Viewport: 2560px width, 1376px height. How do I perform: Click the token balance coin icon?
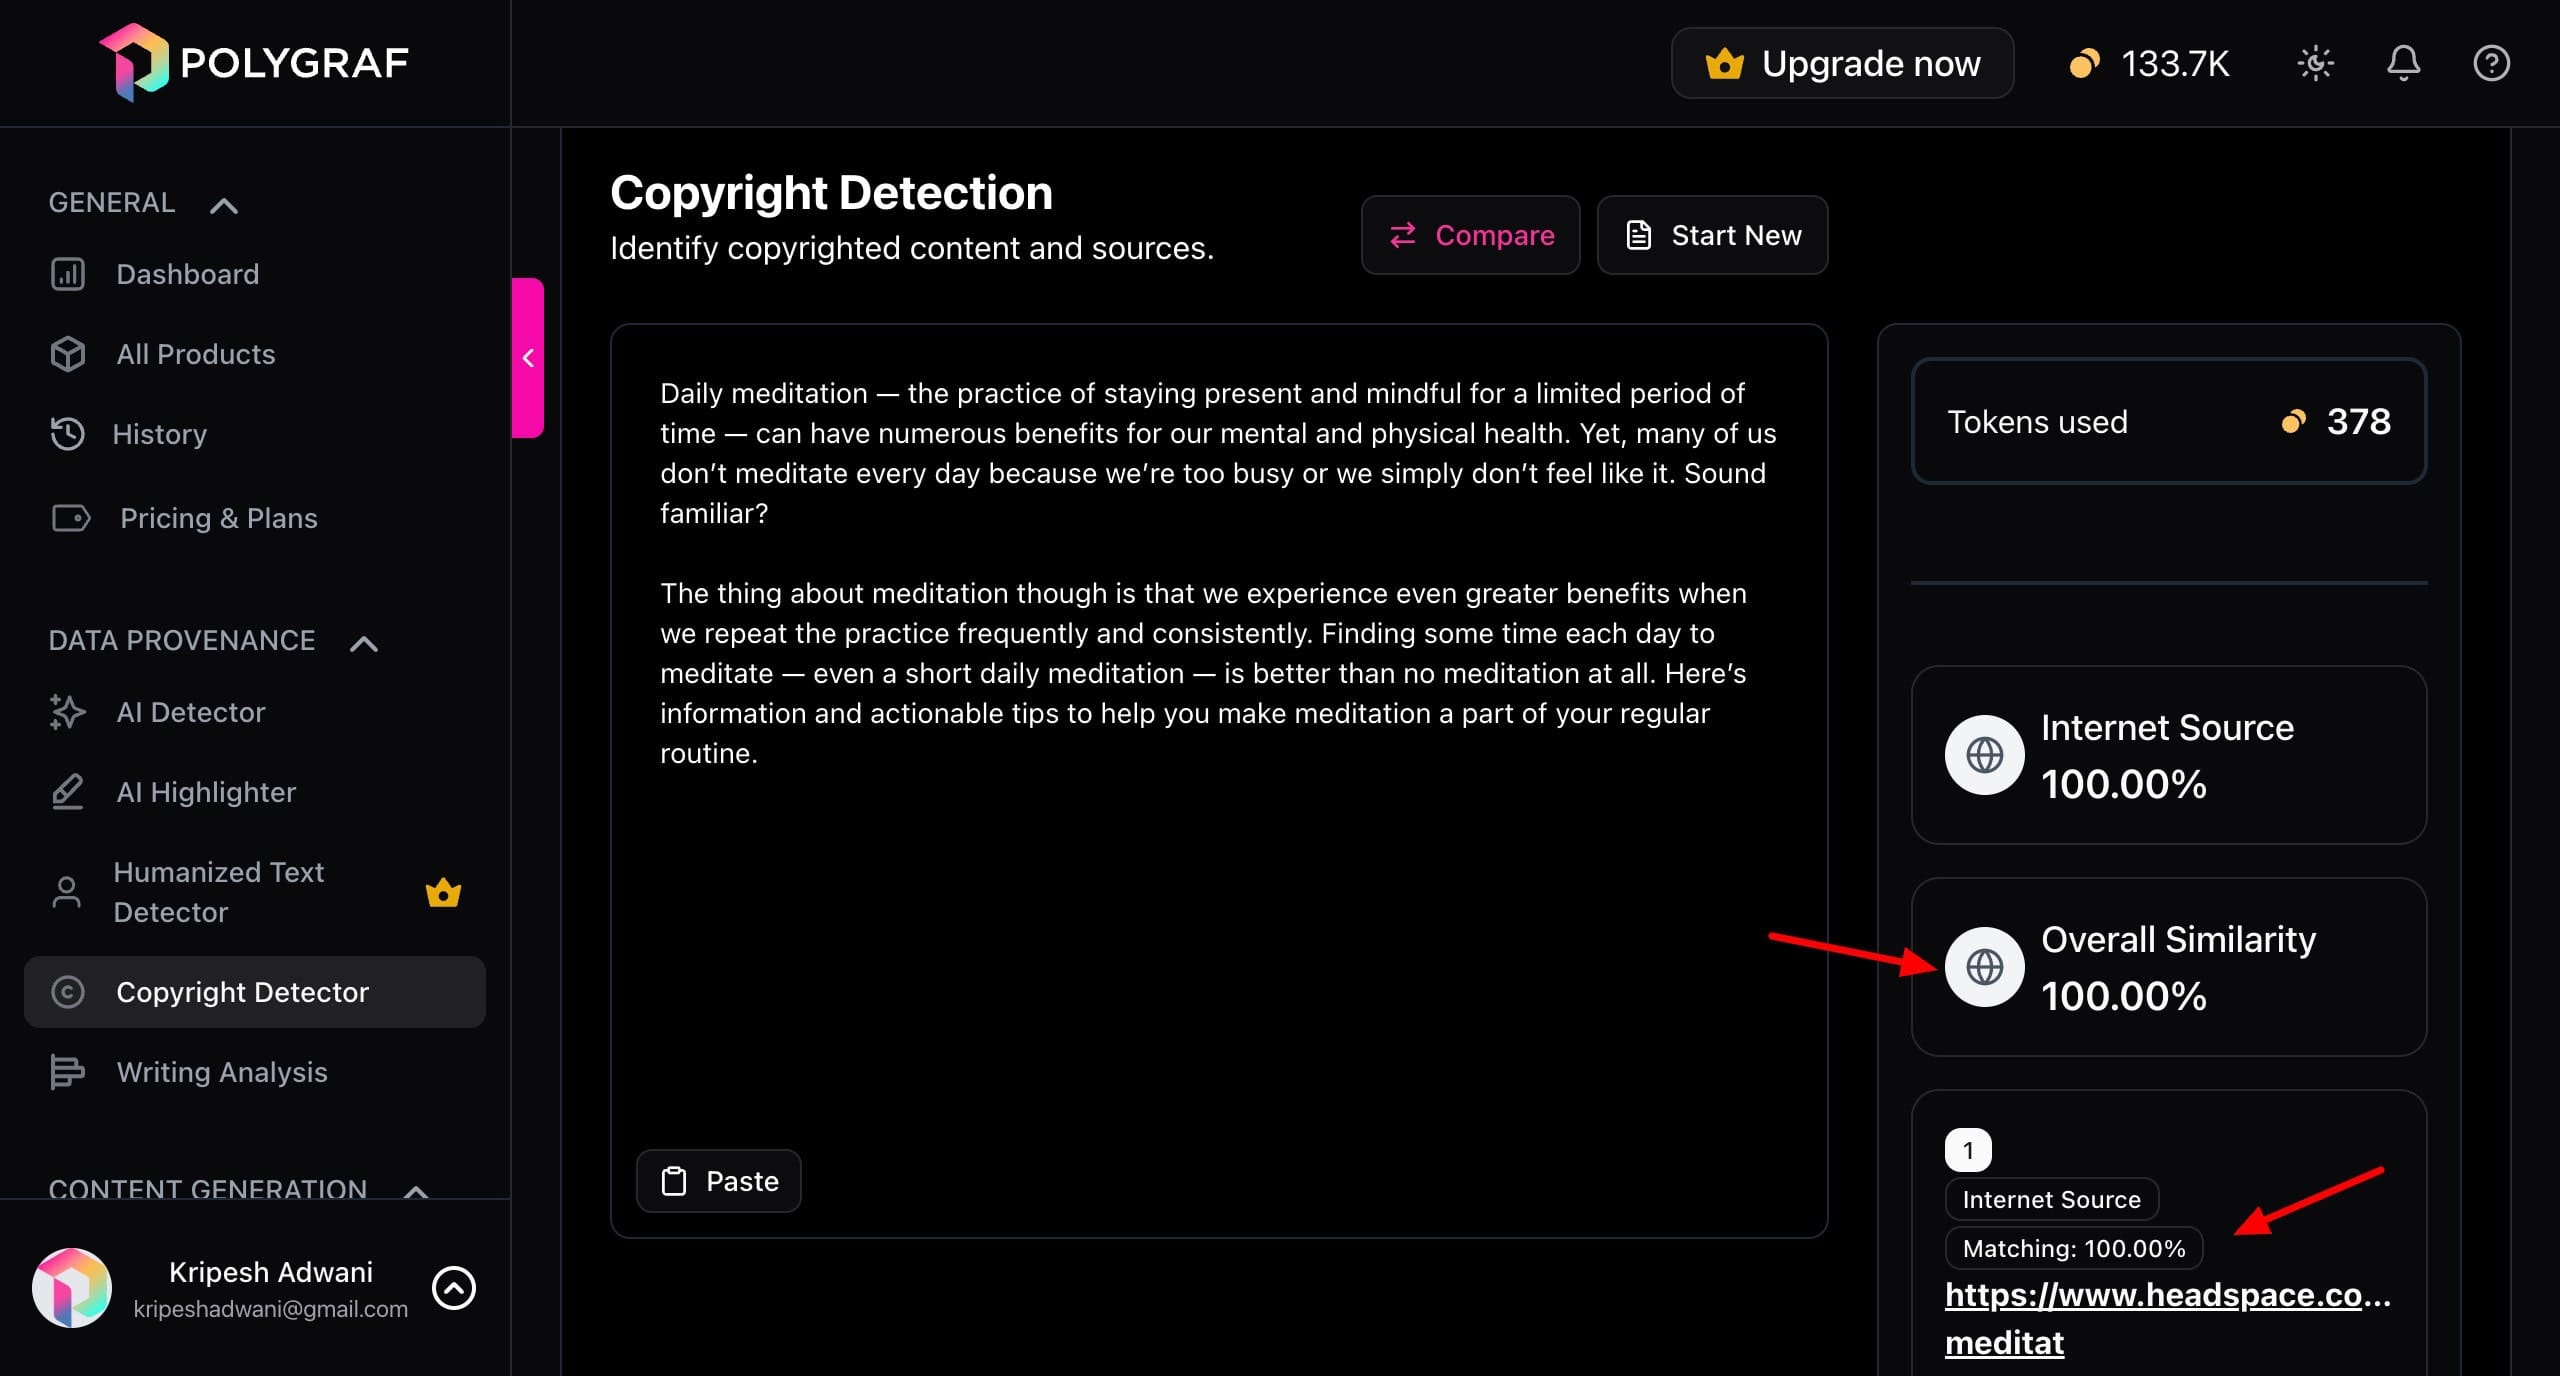pyautogui.click(x=2084, y=63)
